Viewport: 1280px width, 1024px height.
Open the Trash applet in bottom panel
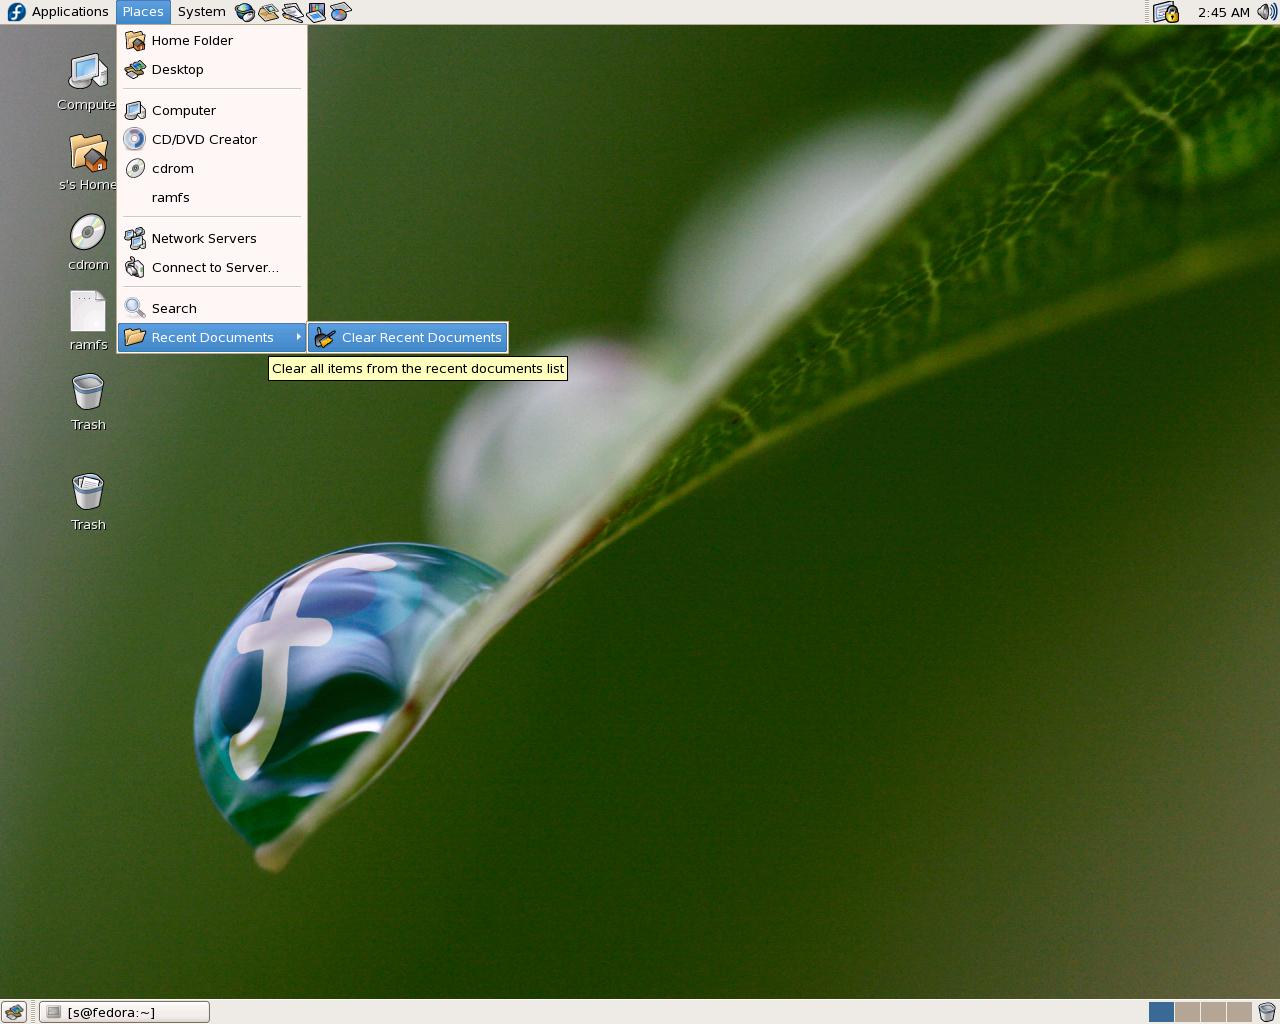(1267, 1012)
